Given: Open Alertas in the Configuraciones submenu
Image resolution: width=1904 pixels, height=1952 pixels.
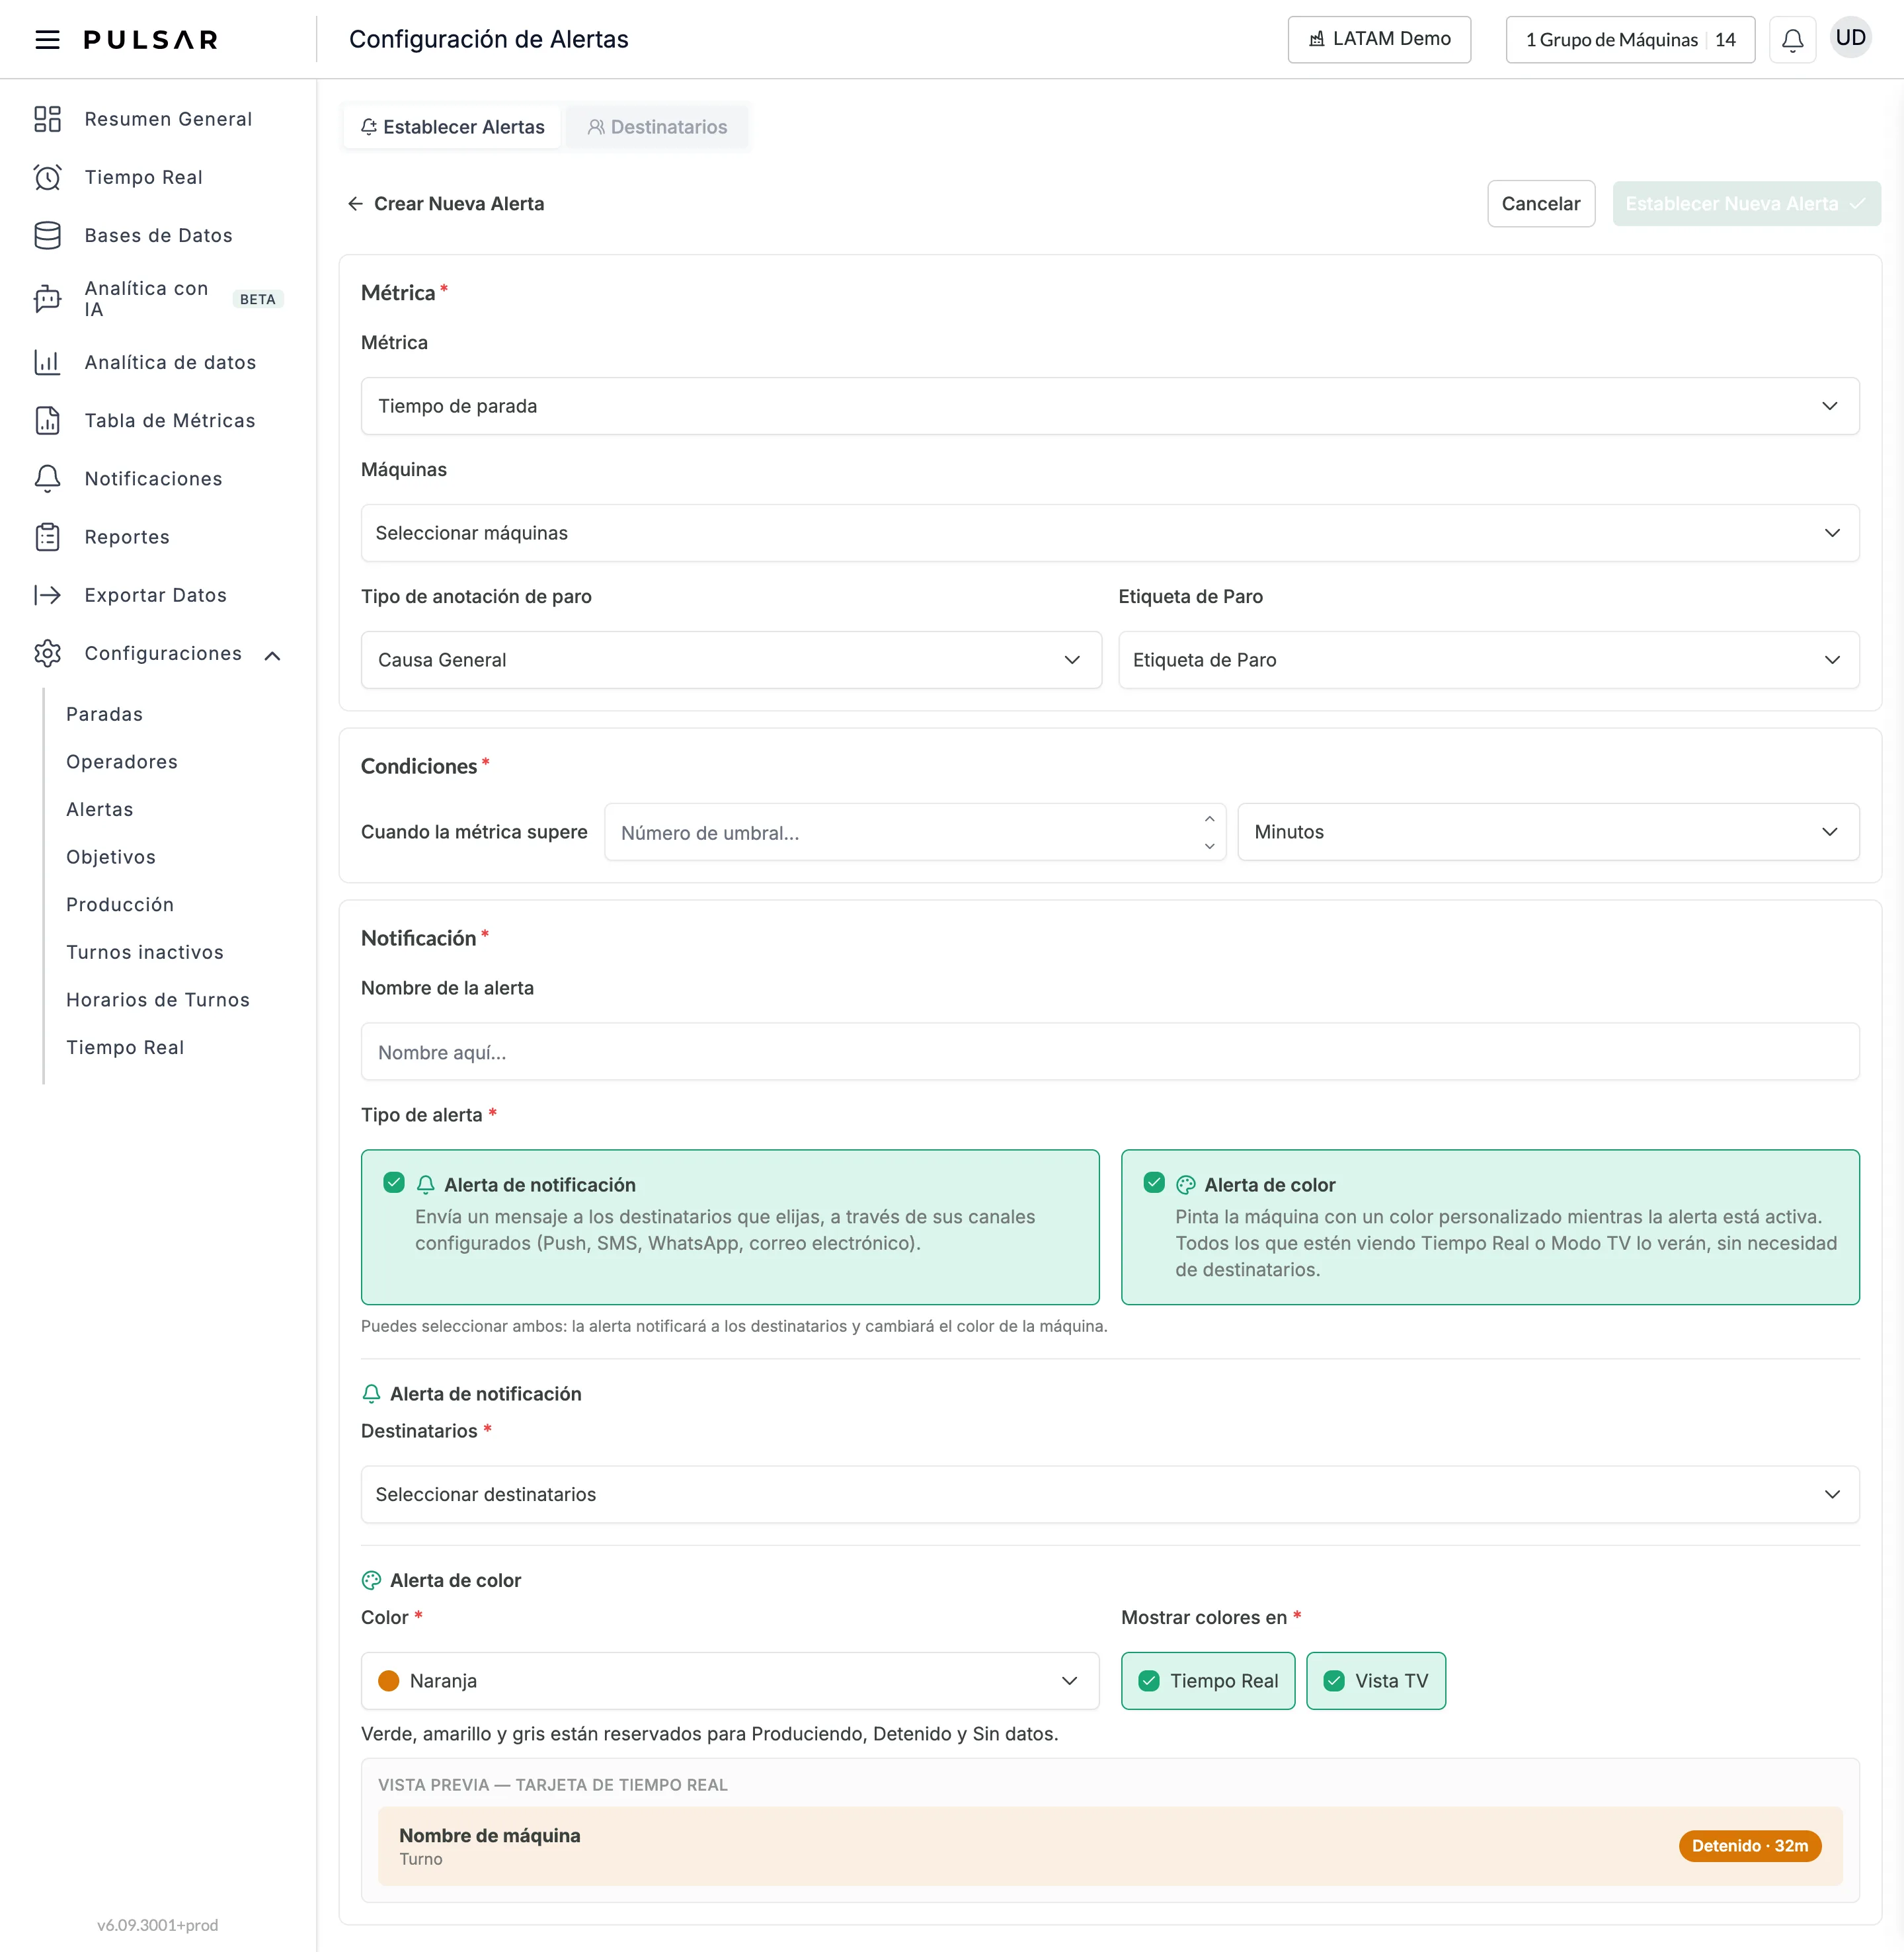Looking at the screenshot, I should point(99,809).
